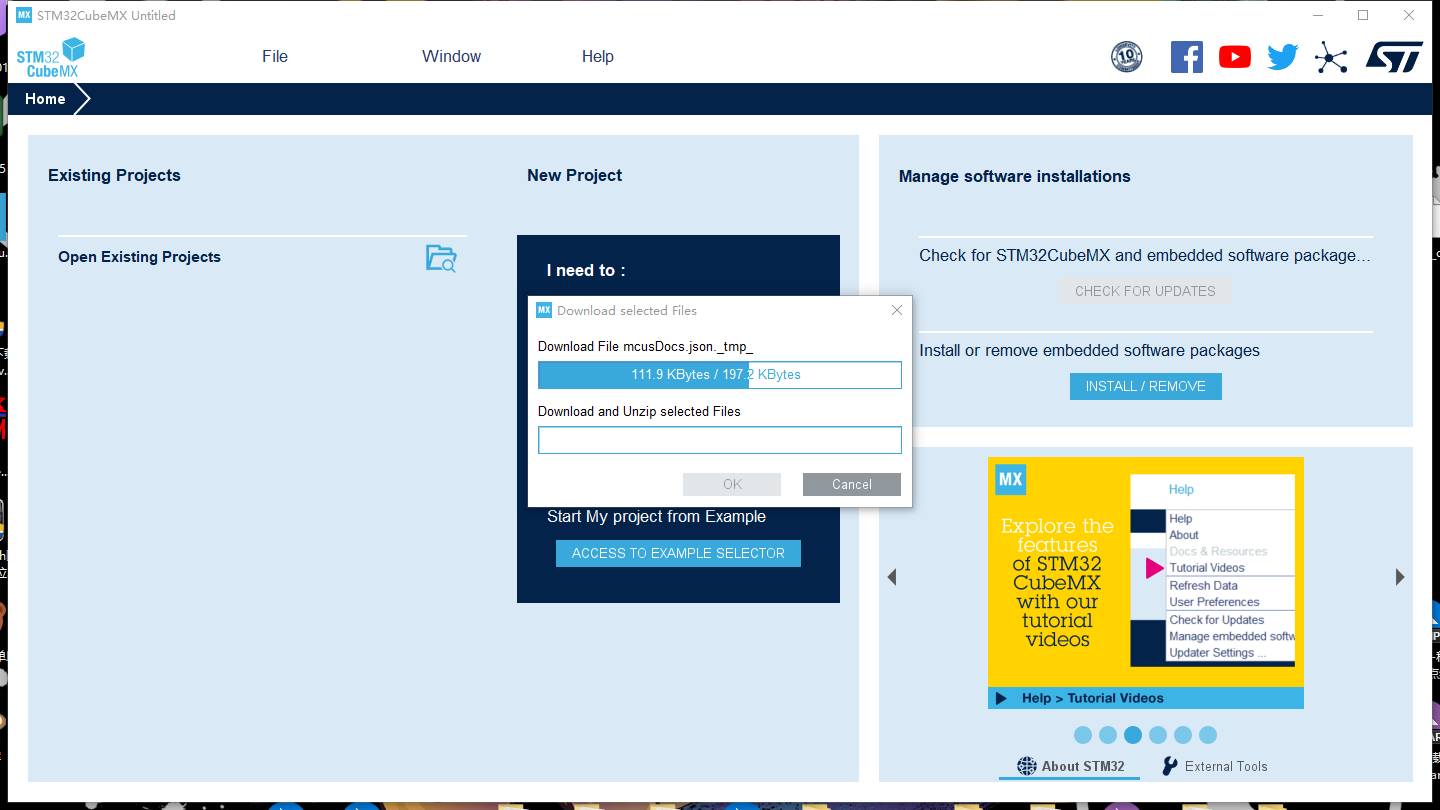Click the 'Existing Projects' heading
Image resolution: width=1440 pixels, height=810 pixels.
(114, 175)
